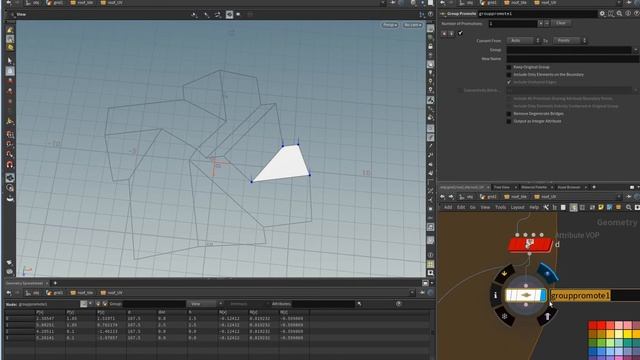Image resolution: width=640 pixels, height=360 pixels.
Task: Click the snowflake freeze button on node ring
Action: tap(505, 316)
